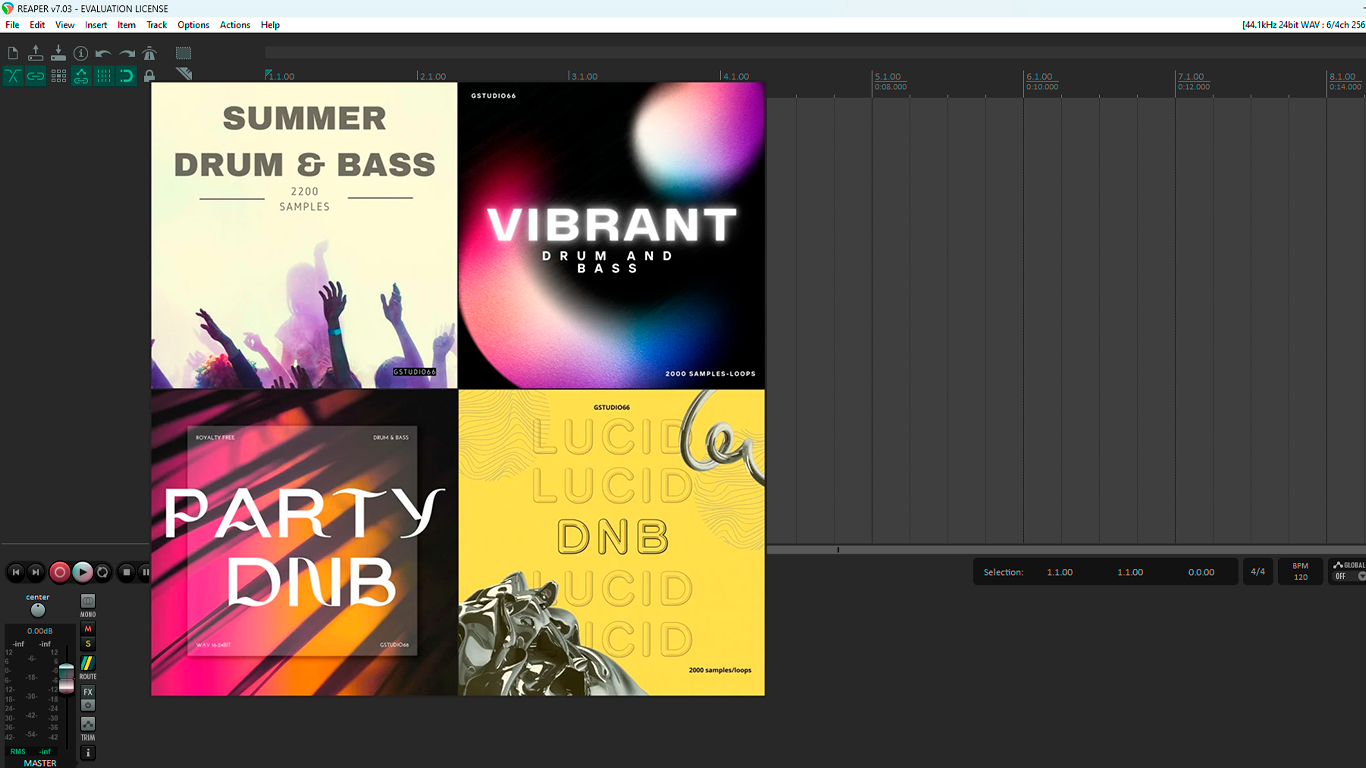Open the master FX chain button
The height and width of the screenshot is (768, 1366).
tap(88, 692)
